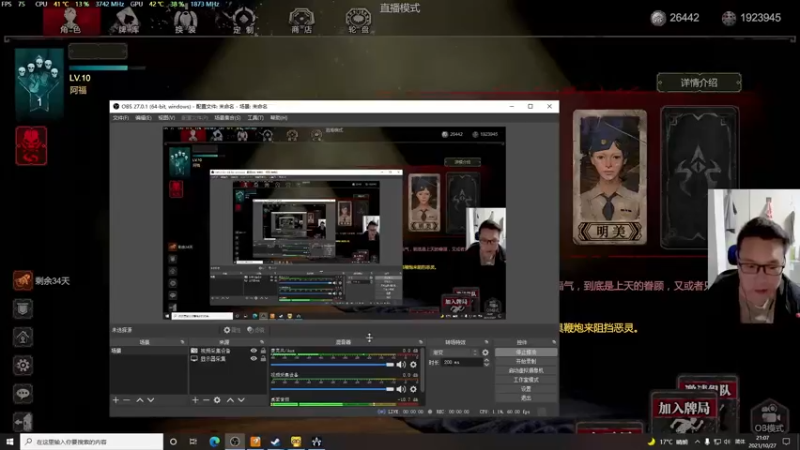Pop out the Sources dock using its header icon
The height and width of the screenshot is (450, 800).
tap(262, 342)
